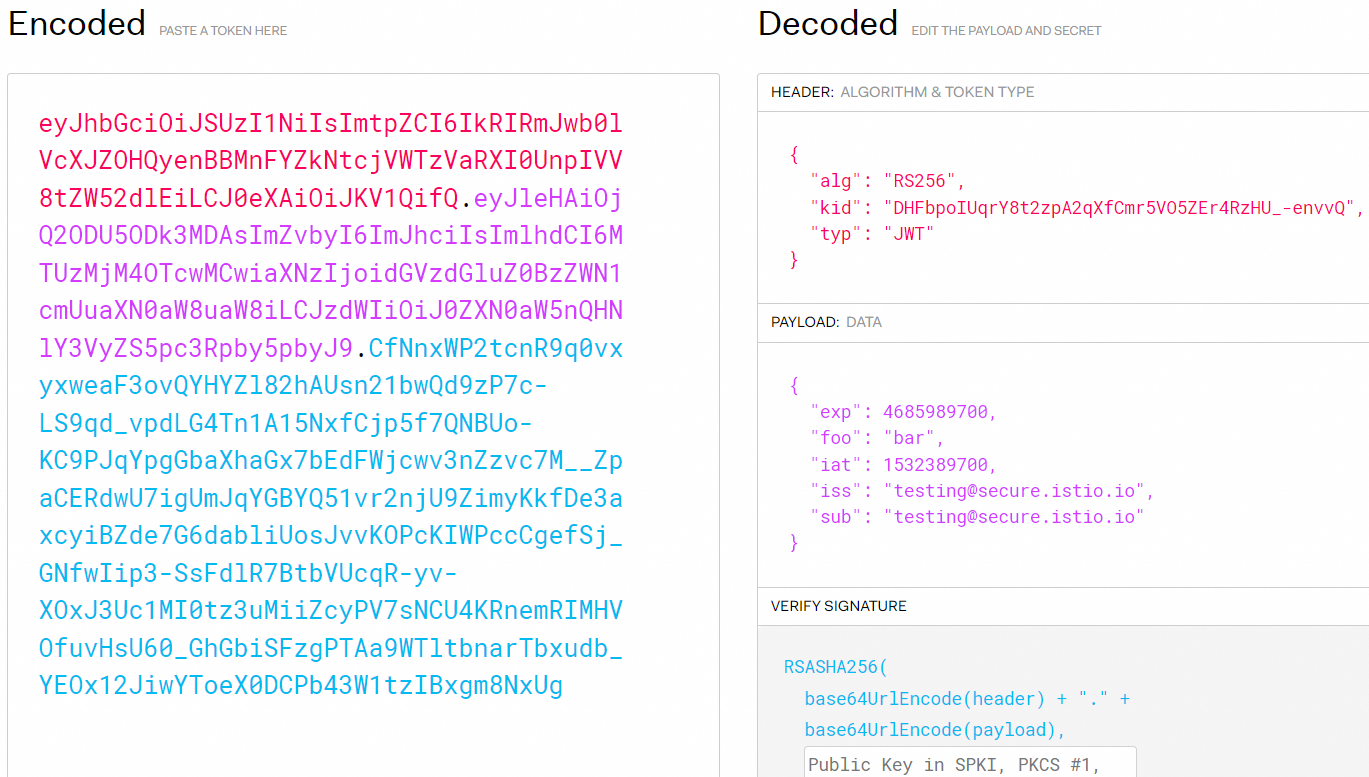Click the PASTE A TOKEN HERE hint text
The width and height of the screenshot is (1369, 777).
[x=223, y=31]
